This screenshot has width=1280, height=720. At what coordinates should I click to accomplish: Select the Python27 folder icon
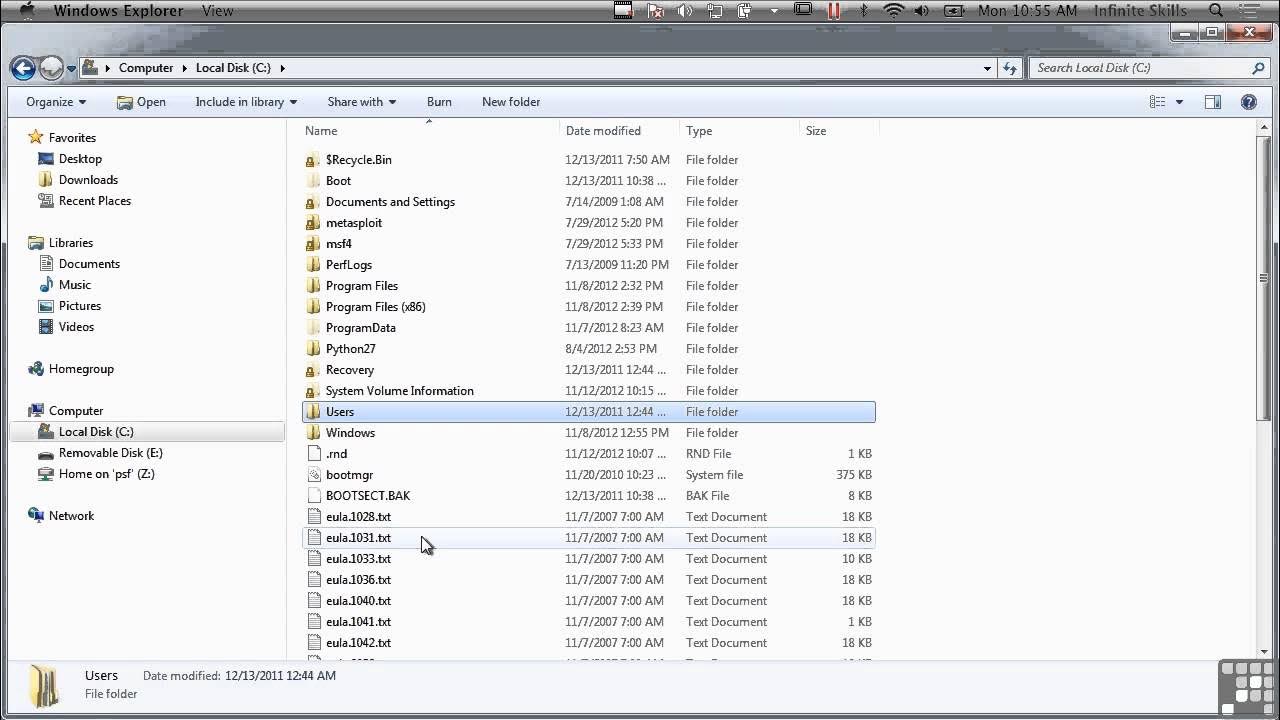click(313, 349)
